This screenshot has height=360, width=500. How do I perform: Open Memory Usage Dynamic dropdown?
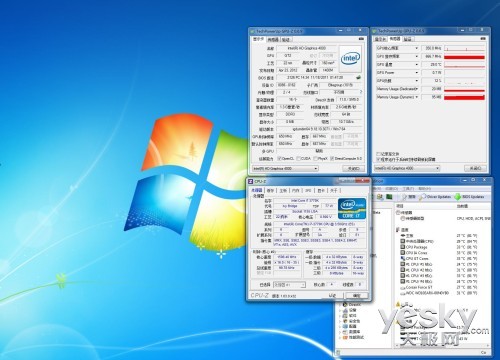pos(417,97)
